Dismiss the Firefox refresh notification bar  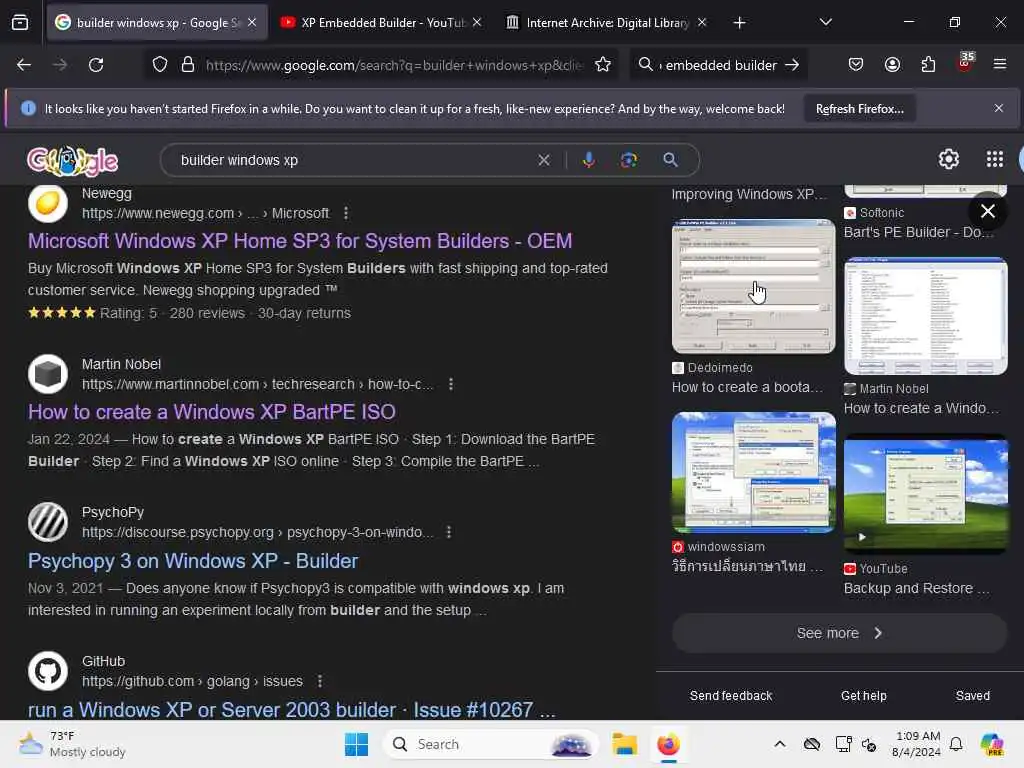pos(999,108)
